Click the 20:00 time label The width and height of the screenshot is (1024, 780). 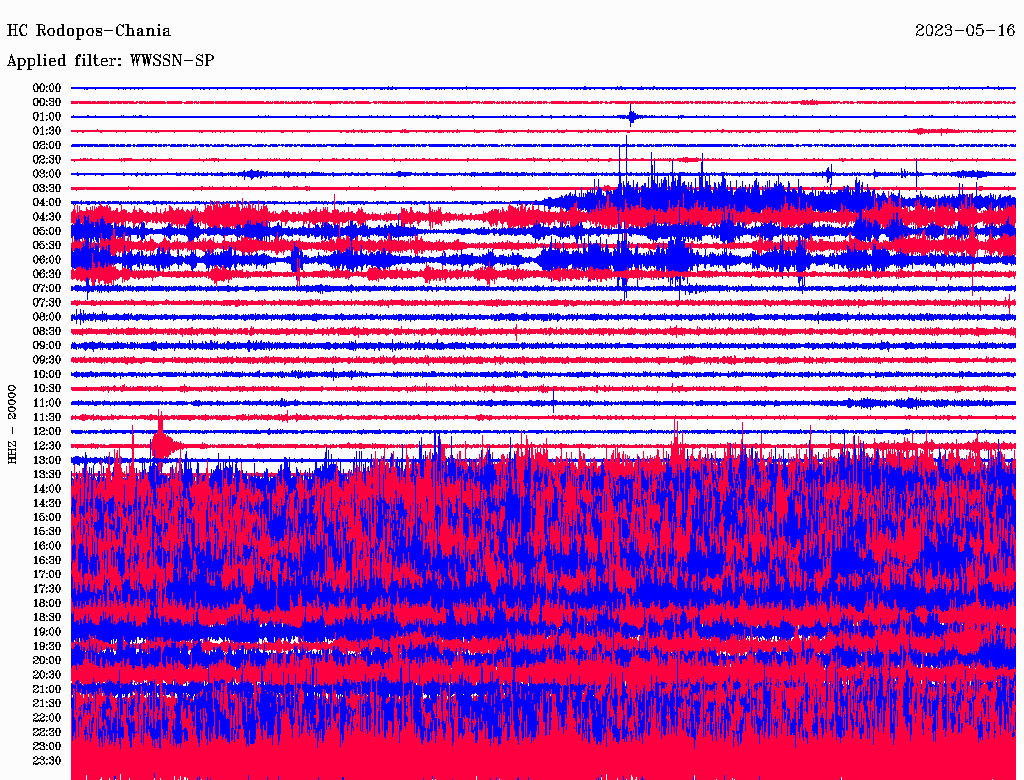(48, 660)
